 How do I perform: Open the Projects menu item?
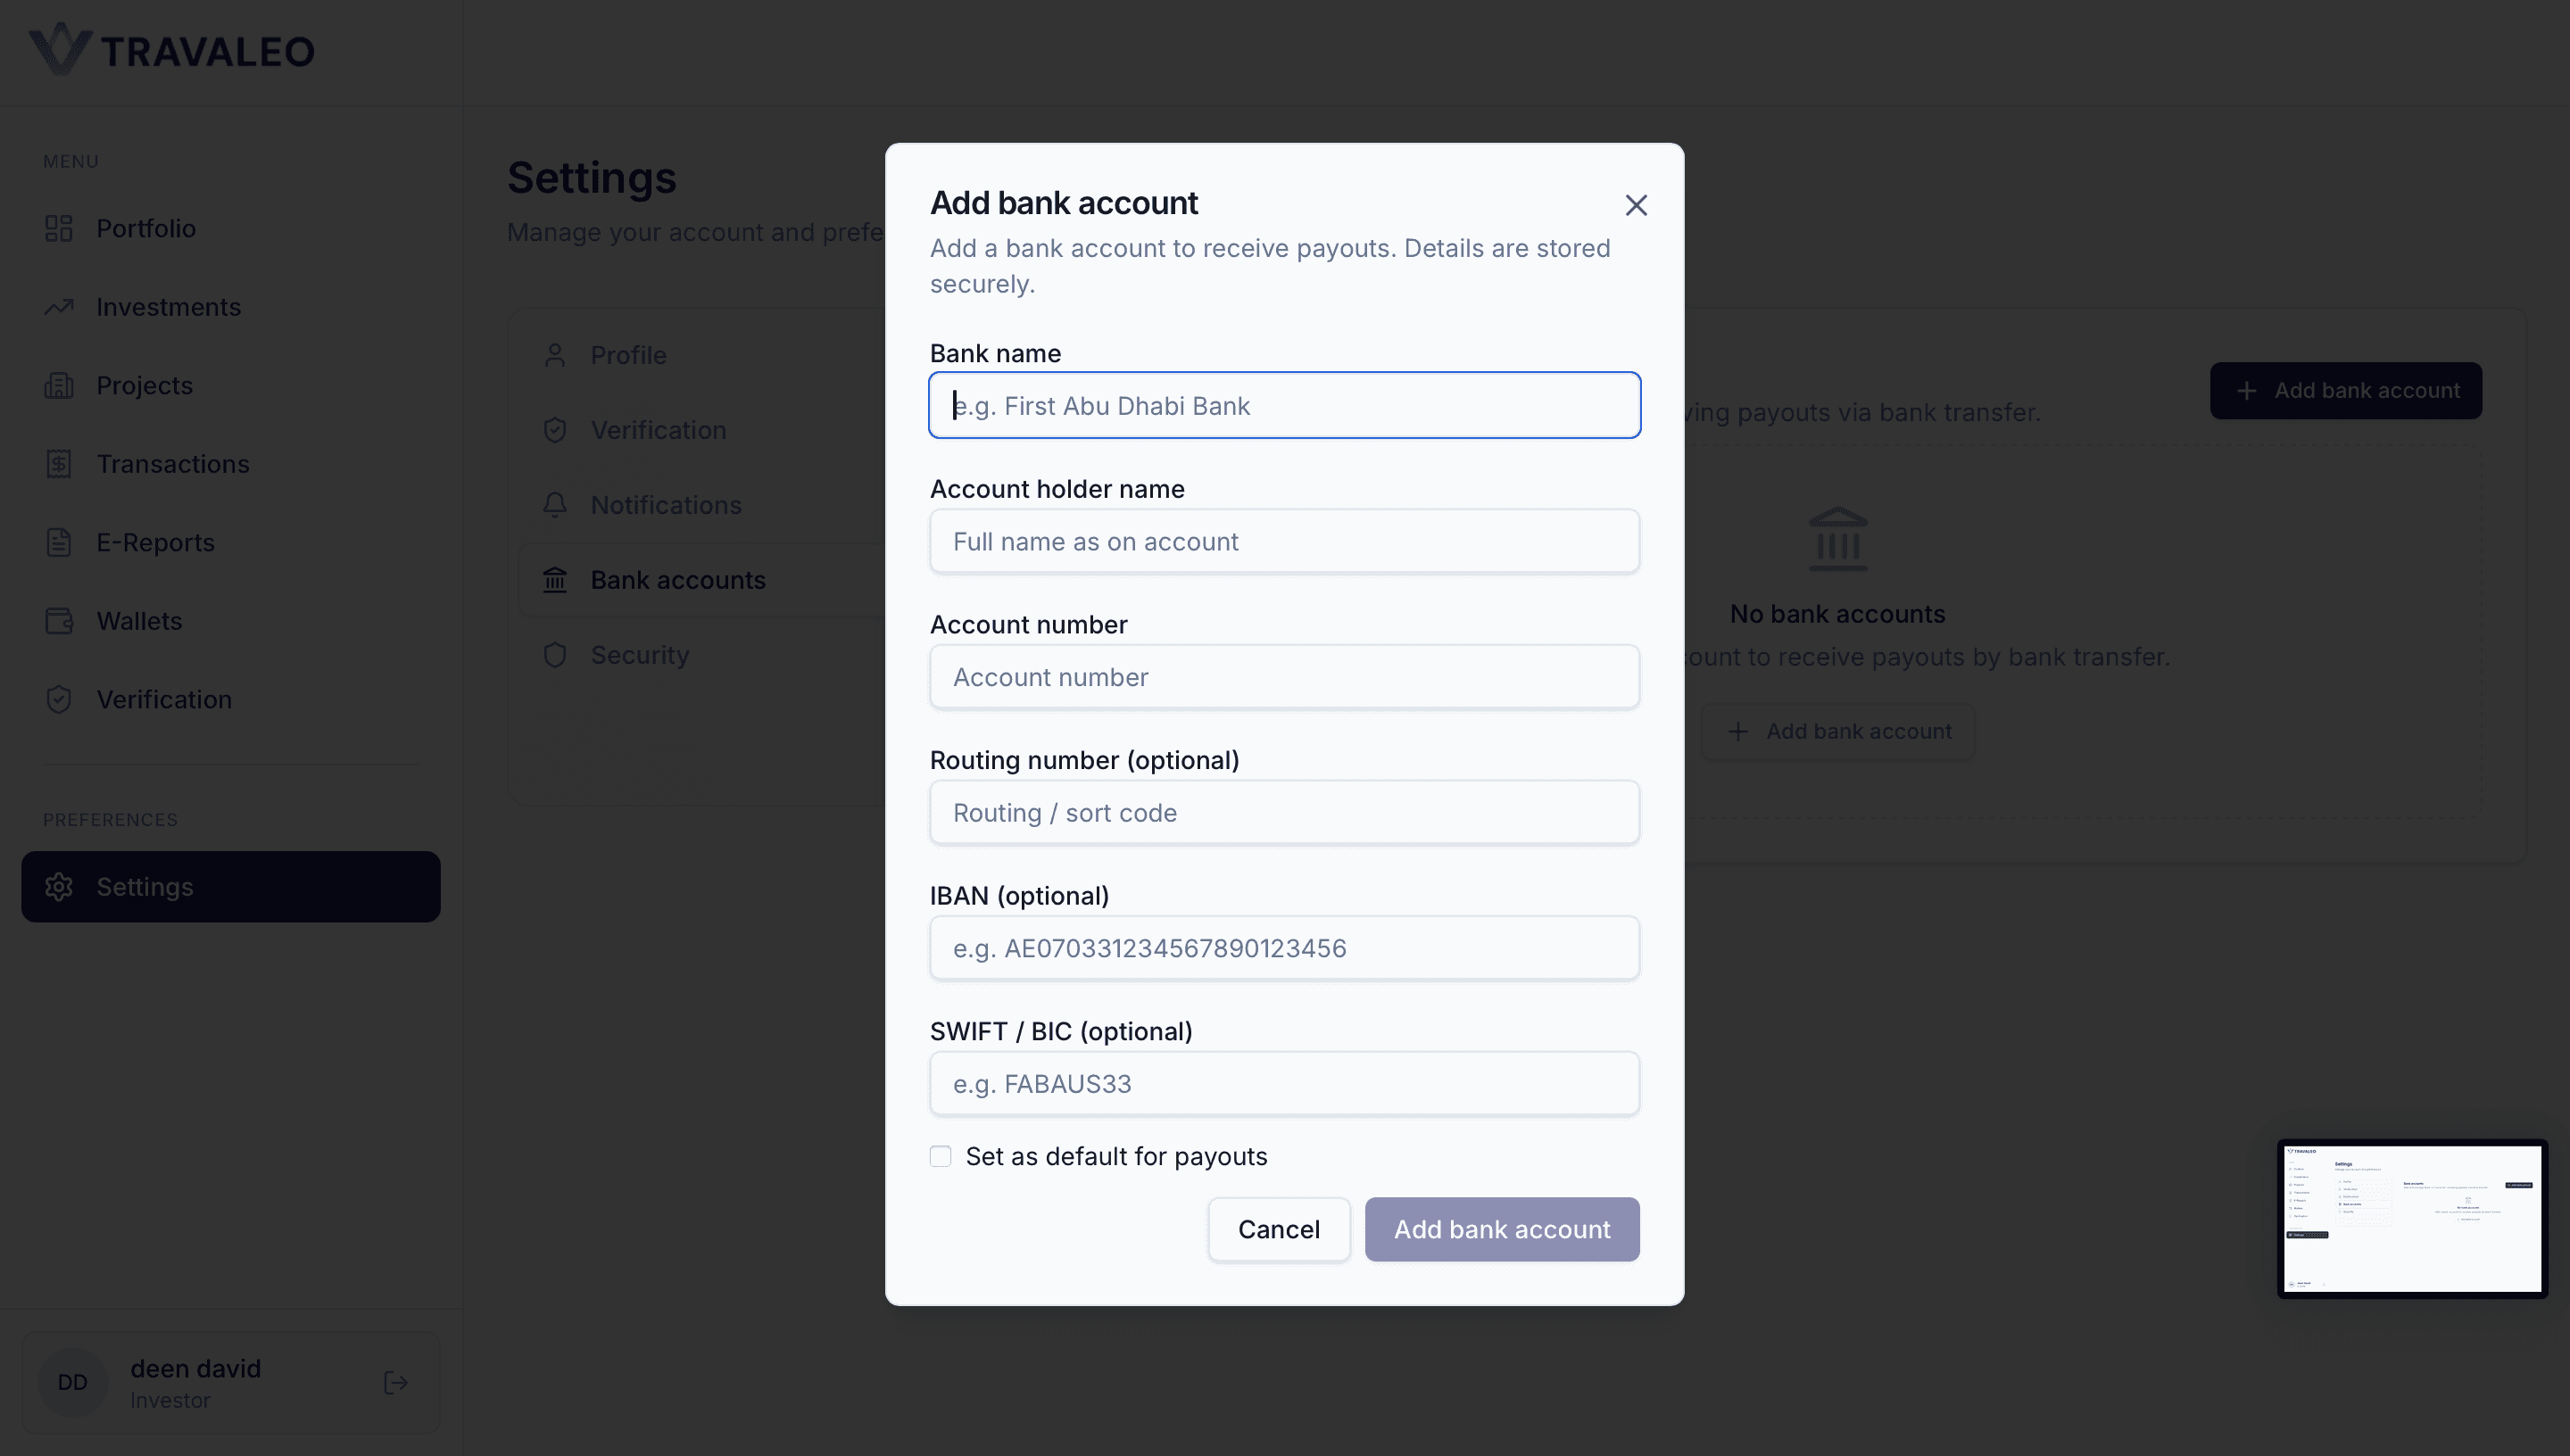(x=230, y=385)
